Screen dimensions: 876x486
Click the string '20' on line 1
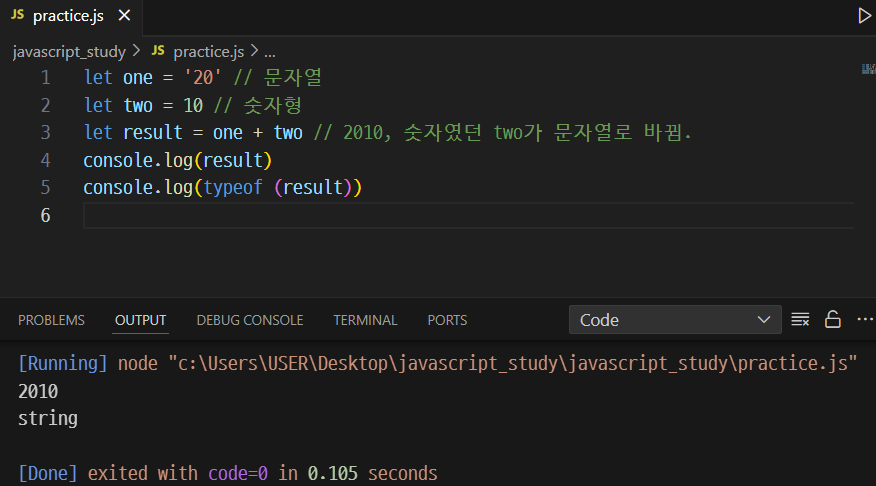(202, 78)
